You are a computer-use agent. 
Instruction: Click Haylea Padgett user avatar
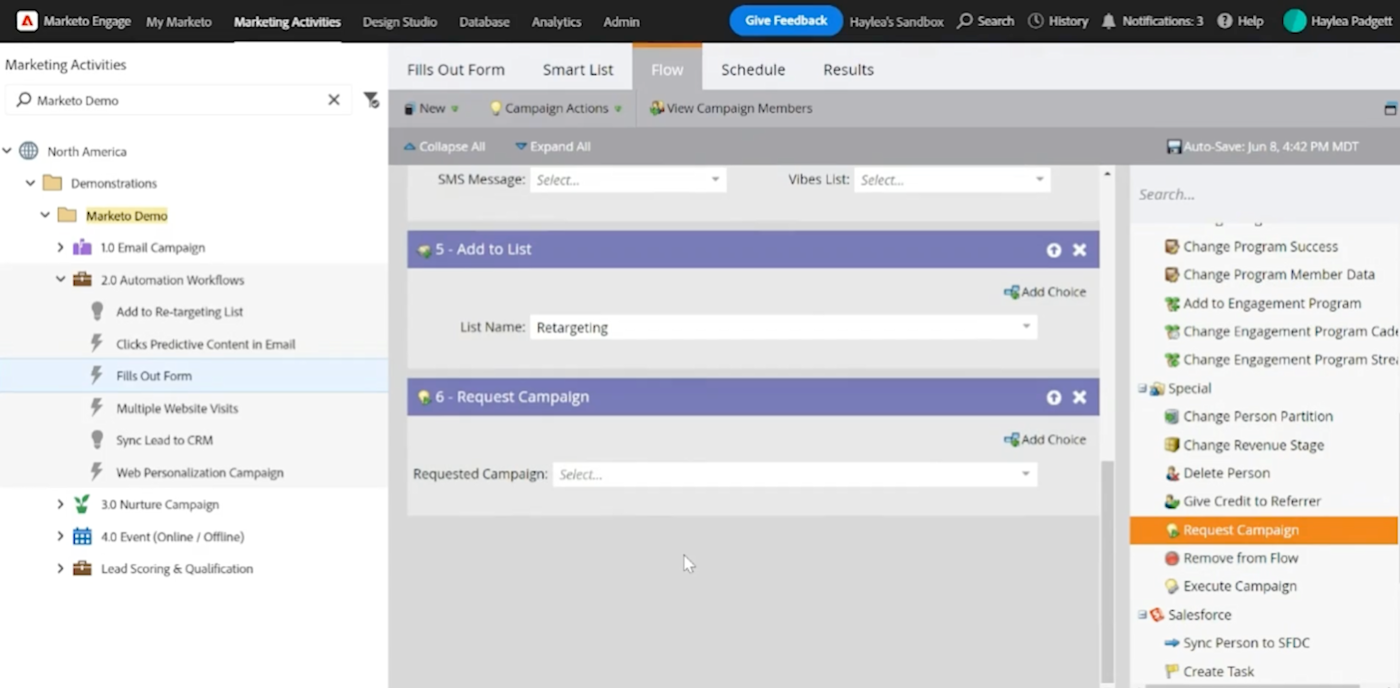click(1294, 21)
